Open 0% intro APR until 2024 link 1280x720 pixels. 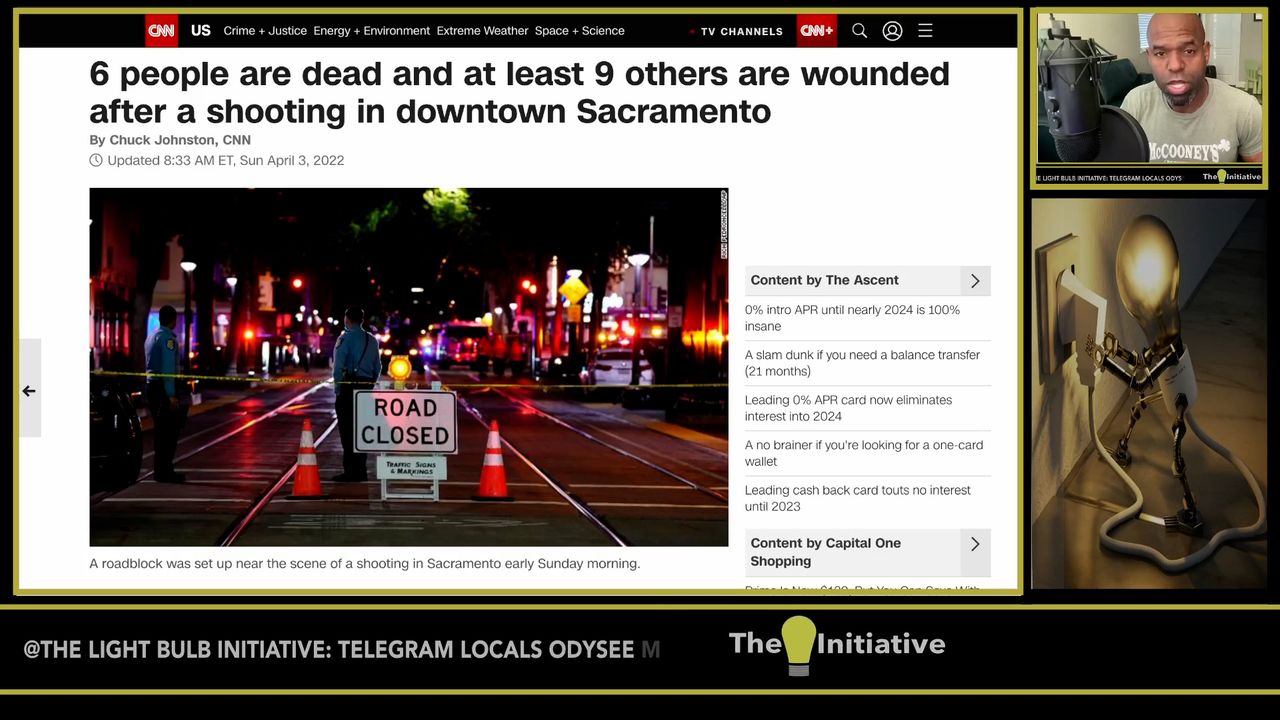click(x=852, y=318)
